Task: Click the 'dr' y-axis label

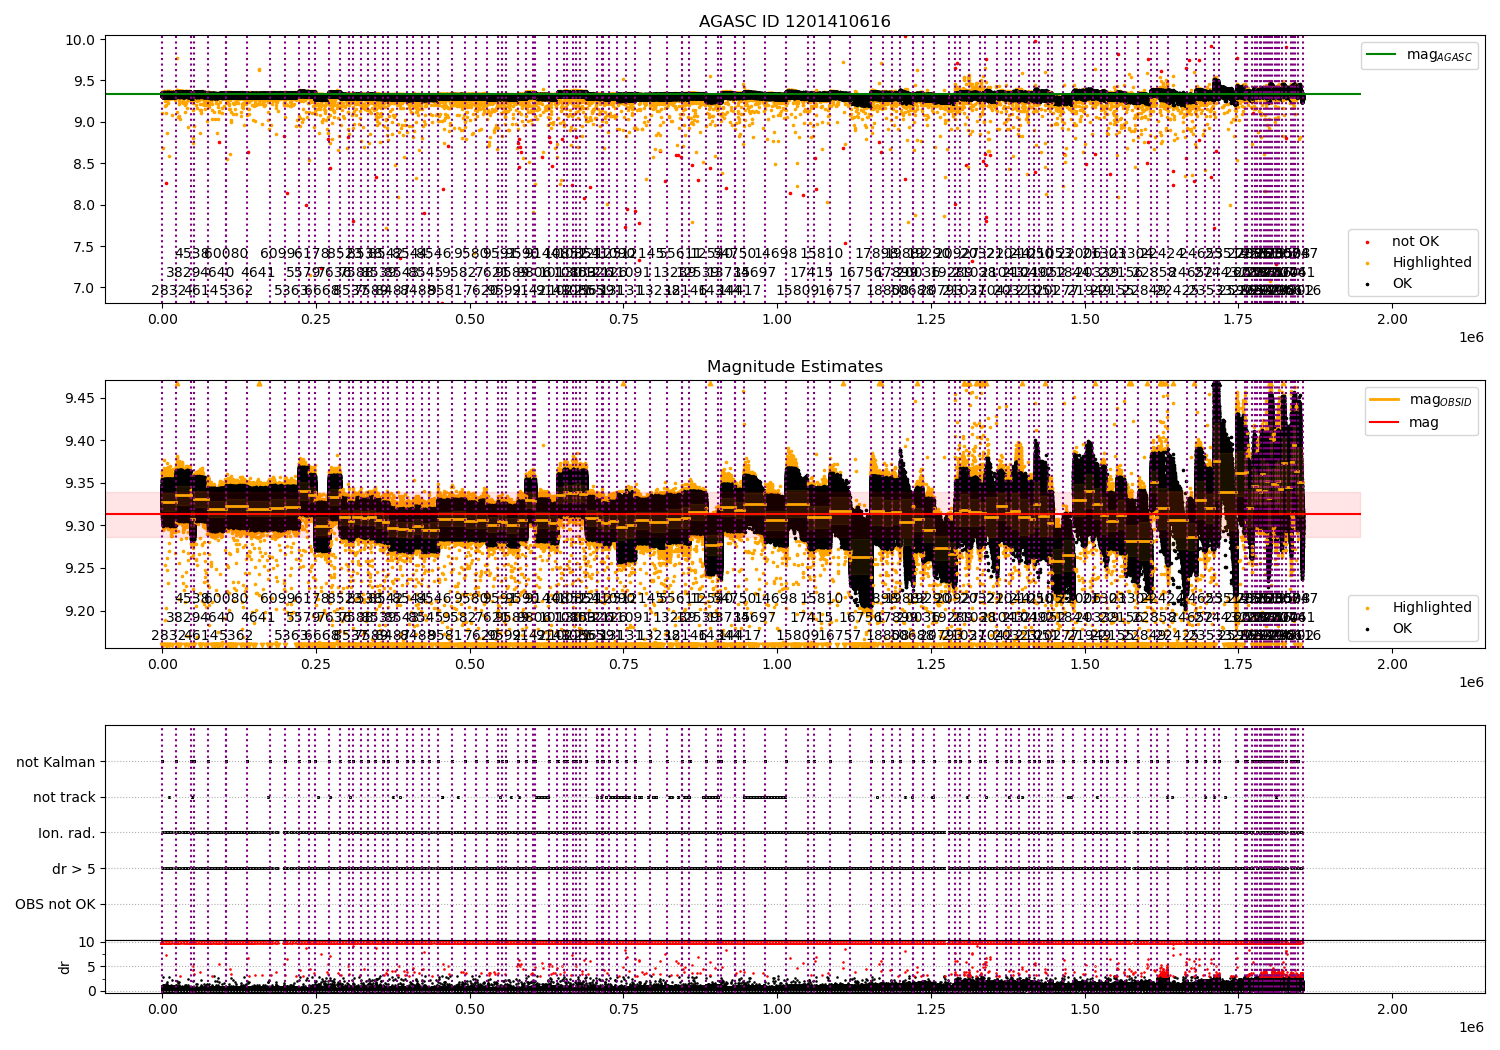Action: click(x=65, y=967)
